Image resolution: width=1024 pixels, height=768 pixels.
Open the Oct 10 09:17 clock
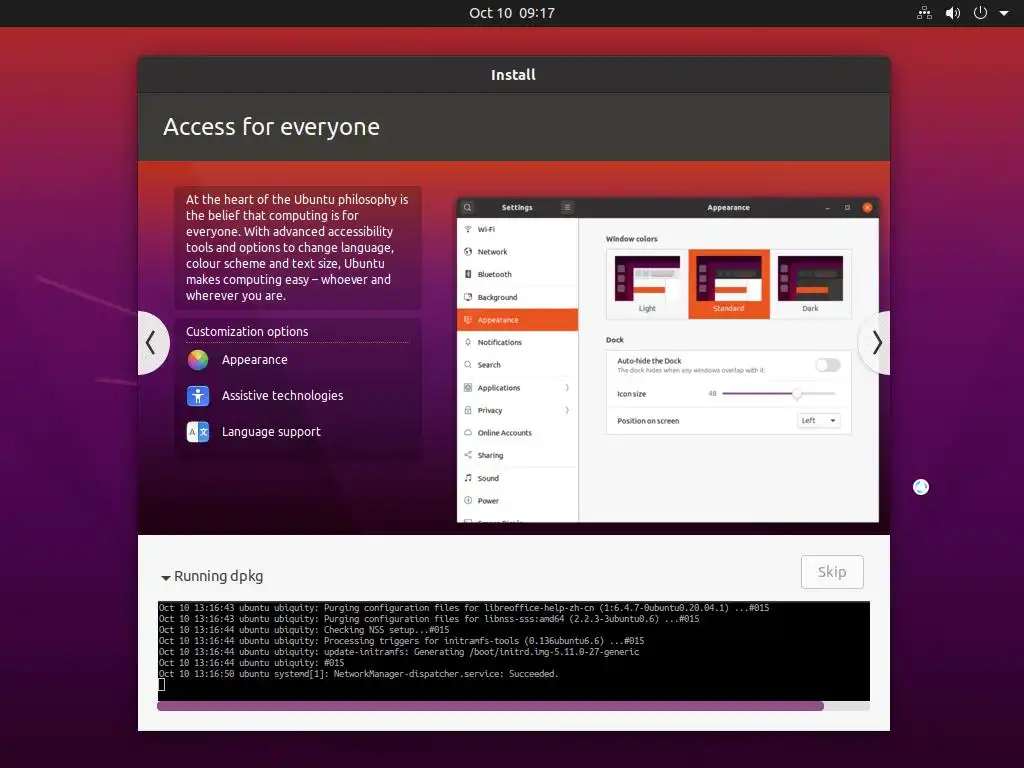click(512, 13)
